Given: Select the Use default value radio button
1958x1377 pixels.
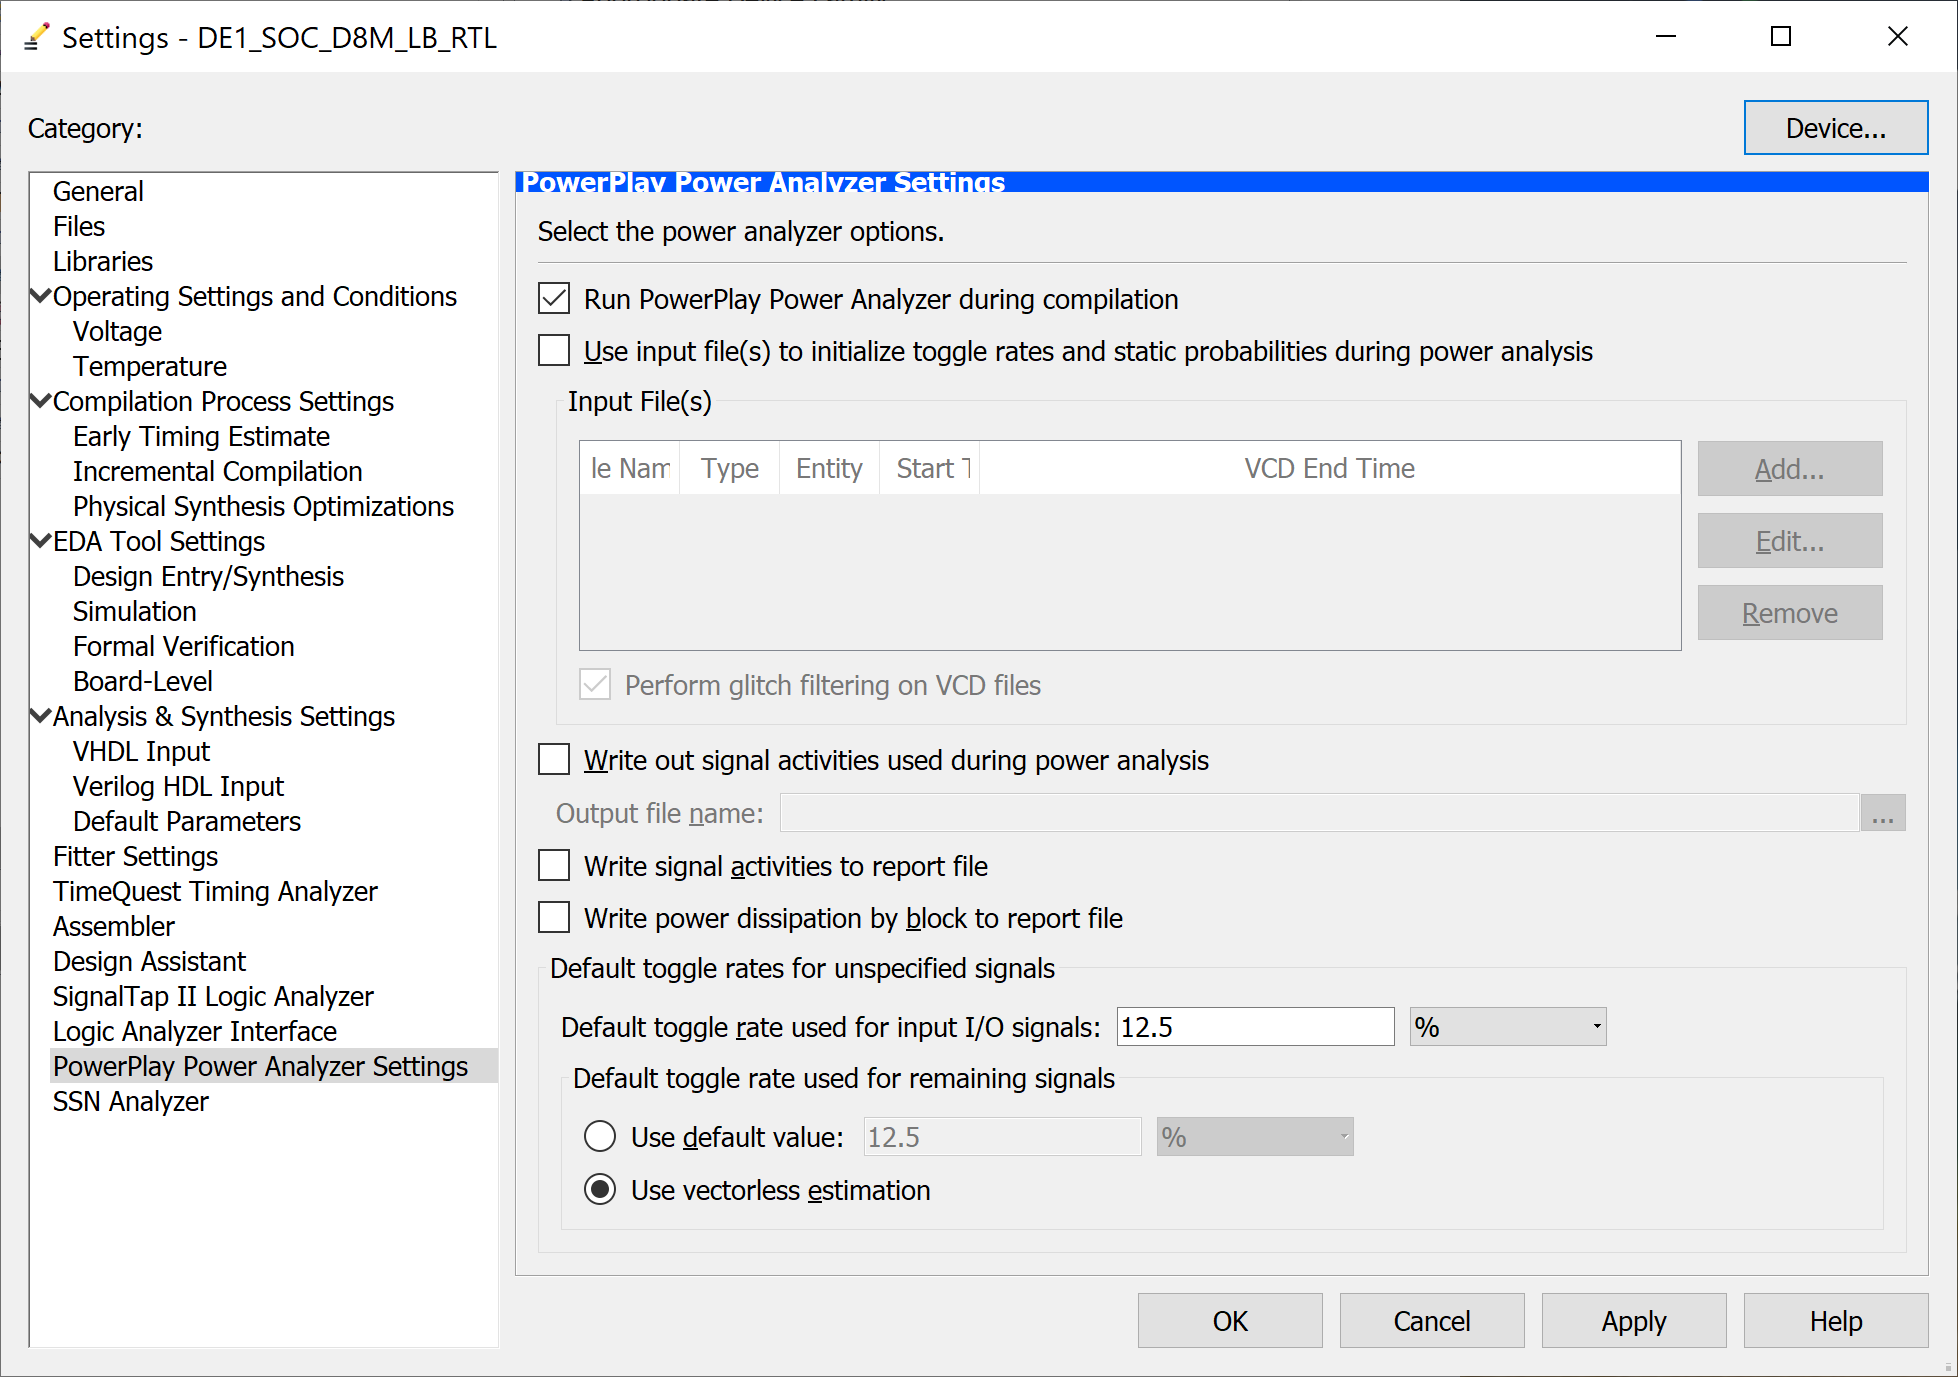Looking at the screenshot, I should pyautogui.click(x=600, y=1137).
